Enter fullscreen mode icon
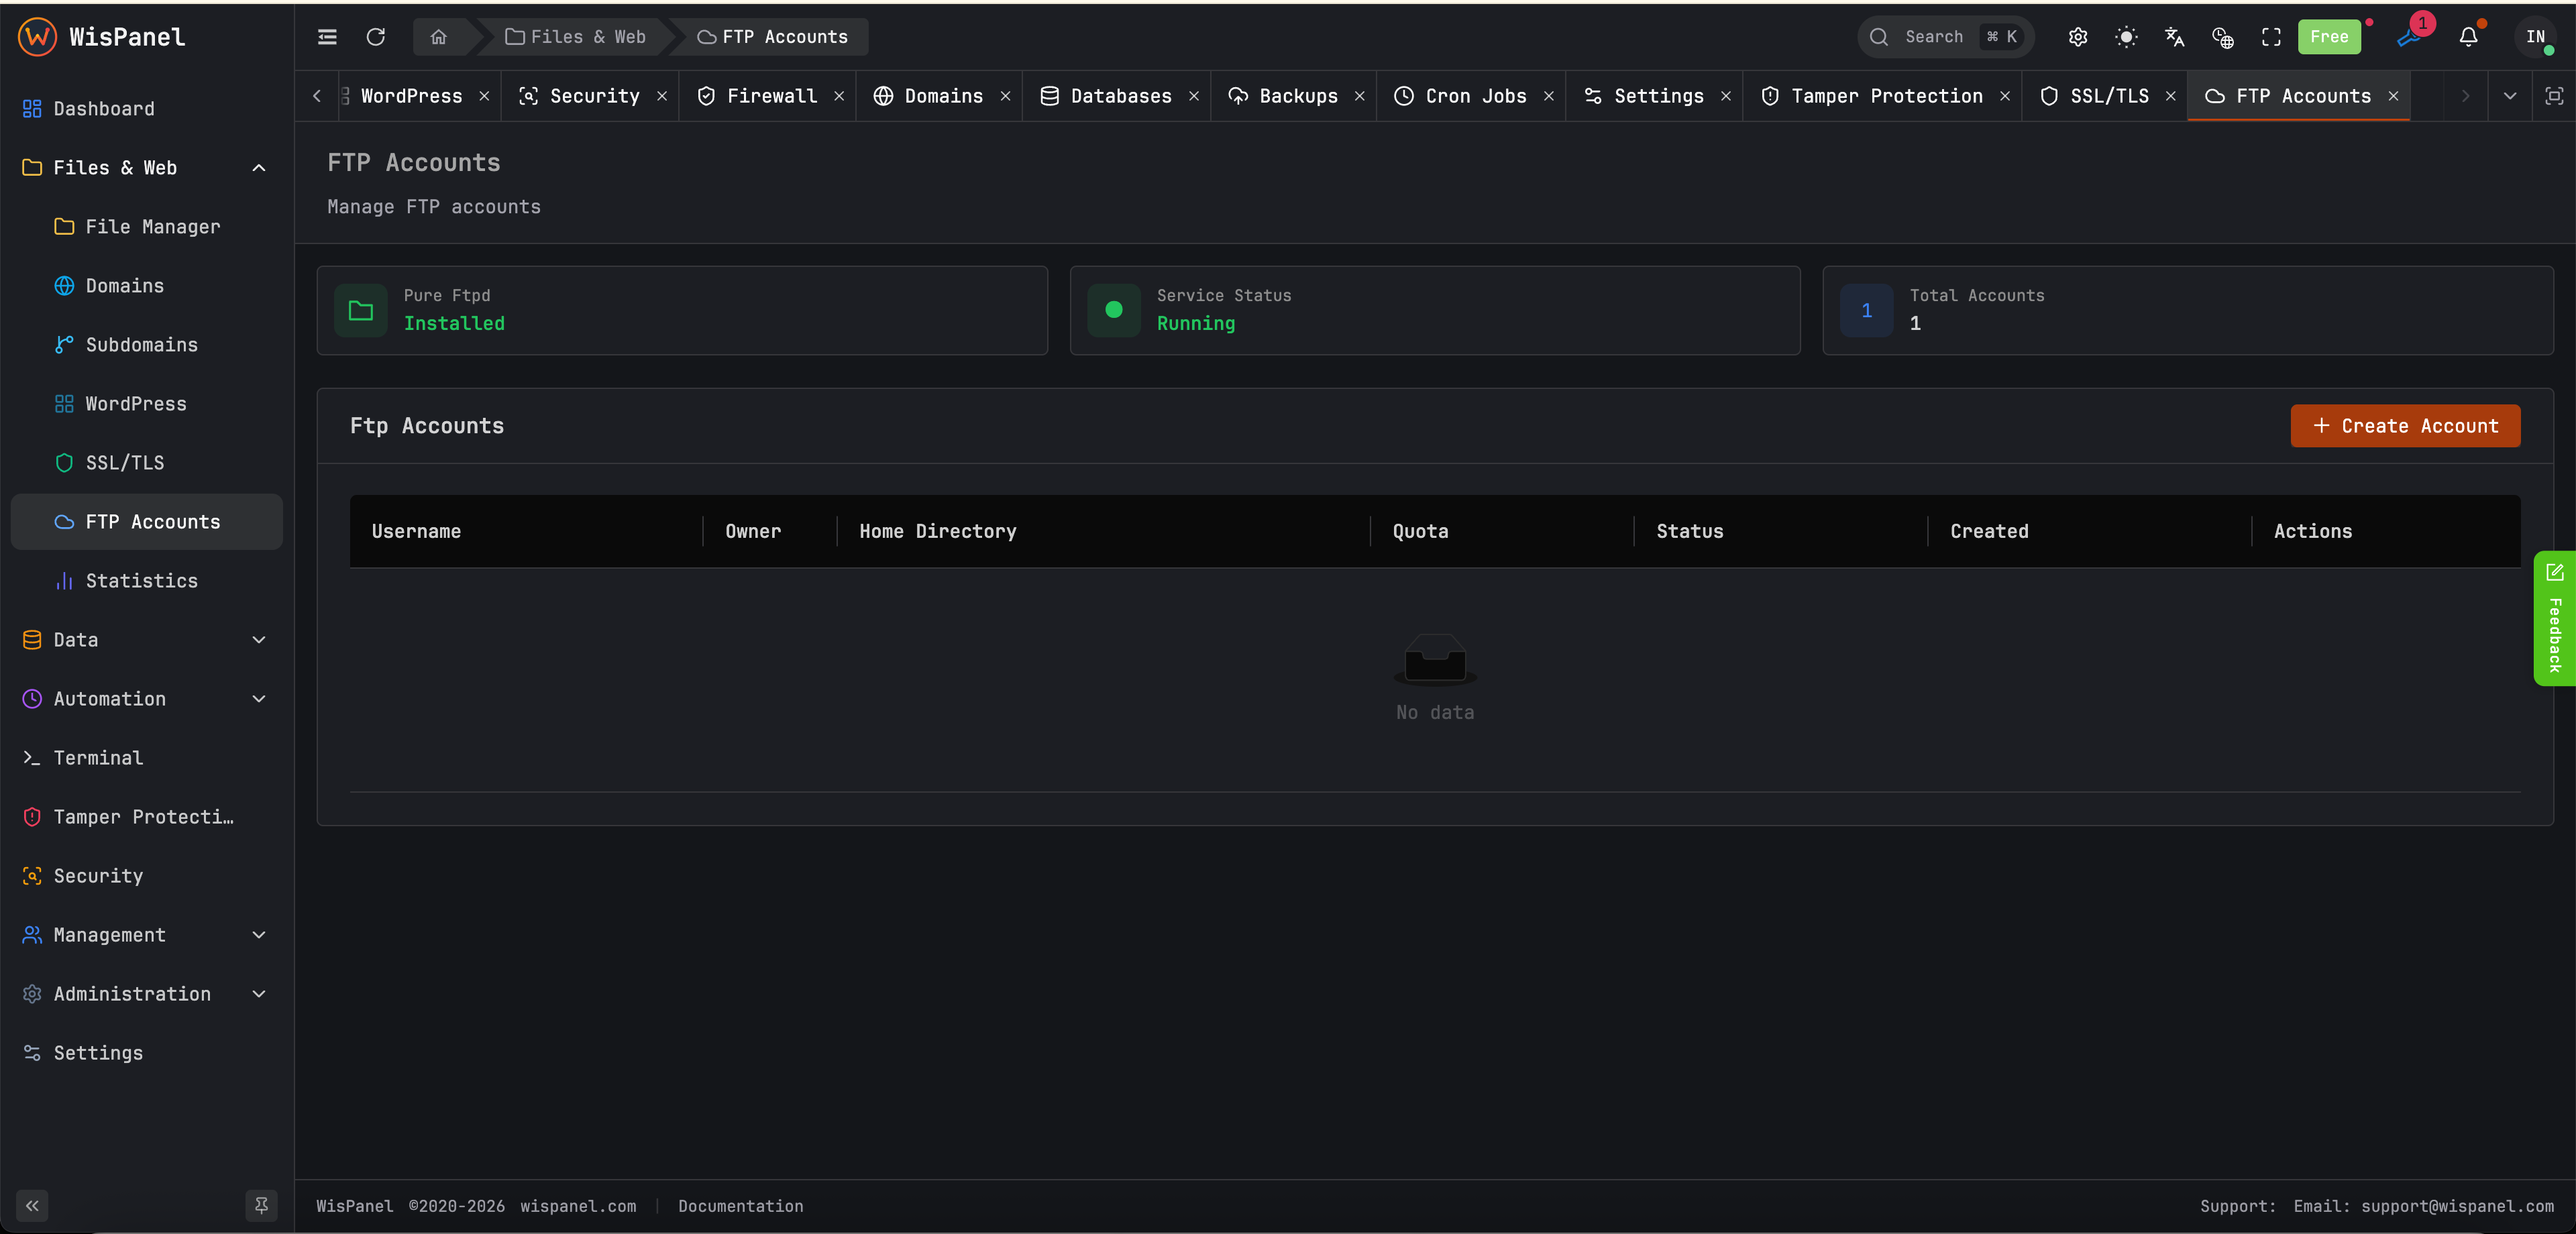The height and width of the screenshot is (1234, 2576). (x=2271, y=37)
